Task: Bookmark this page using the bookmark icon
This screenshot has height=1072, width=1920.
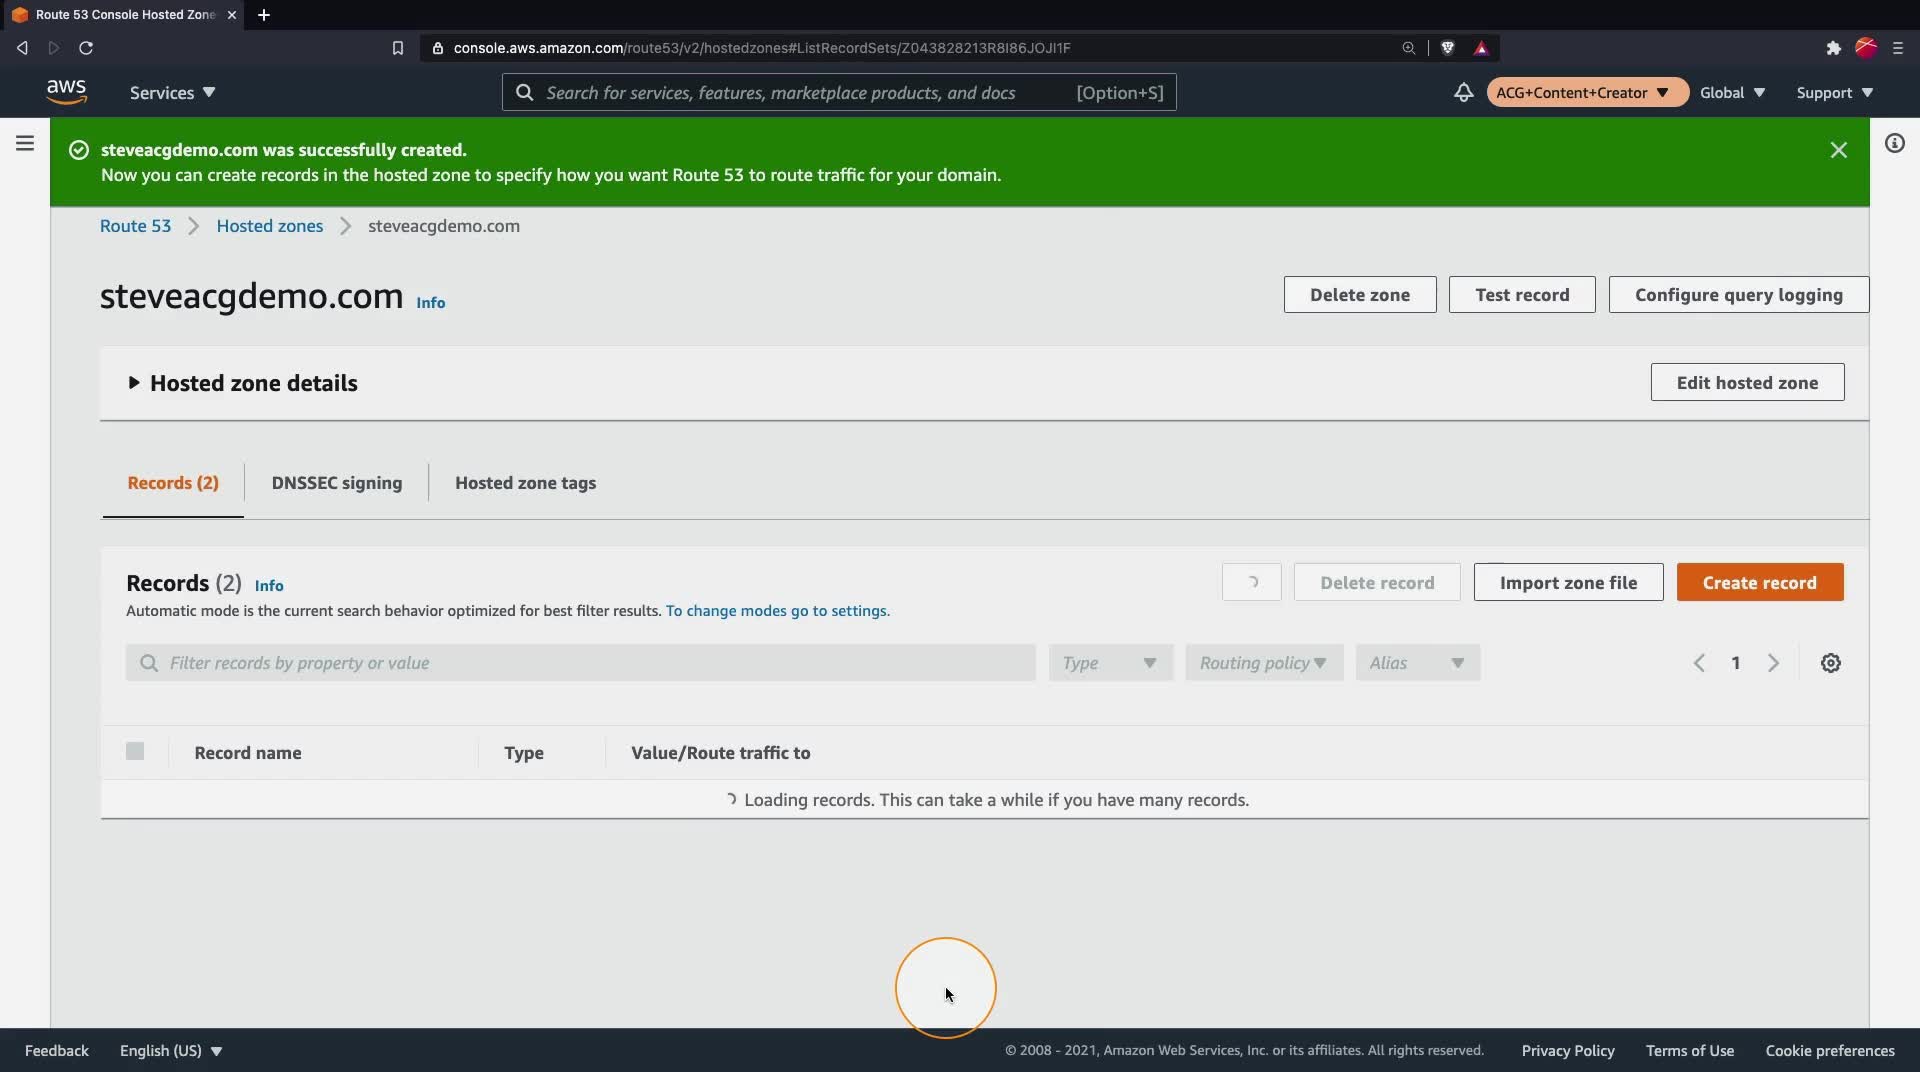Action: [398, 48]
